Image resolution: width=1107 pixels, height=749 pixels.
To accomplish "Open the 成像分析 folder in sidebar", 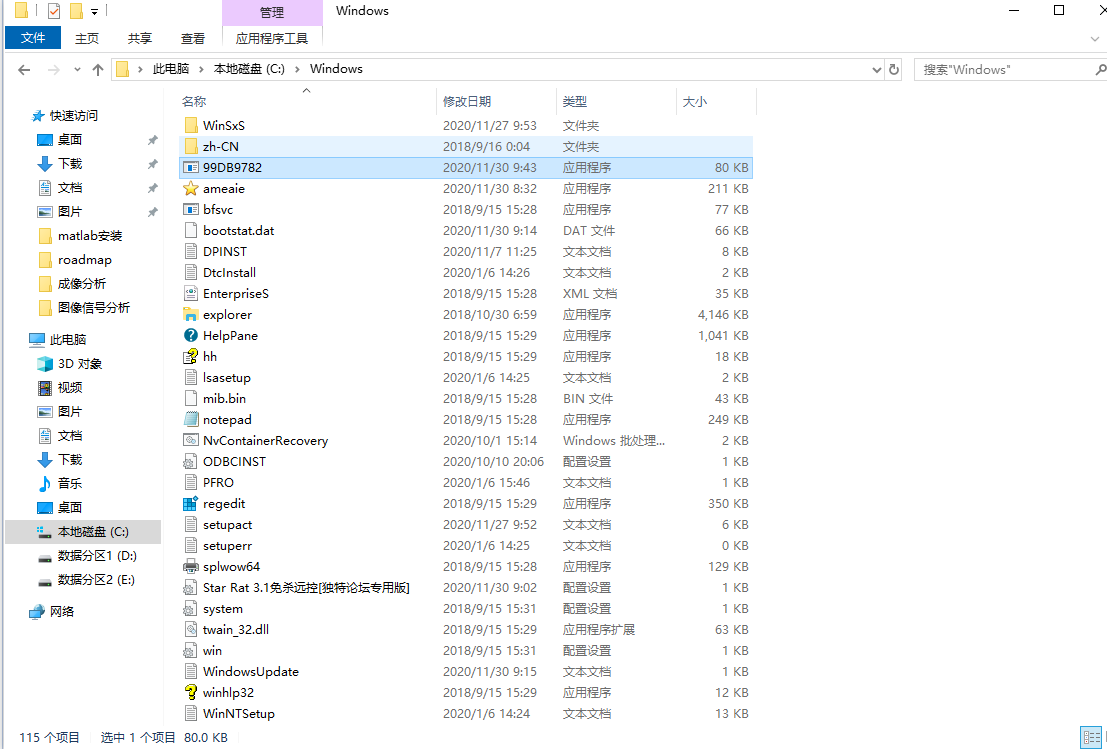I will (x=82, y=283).
